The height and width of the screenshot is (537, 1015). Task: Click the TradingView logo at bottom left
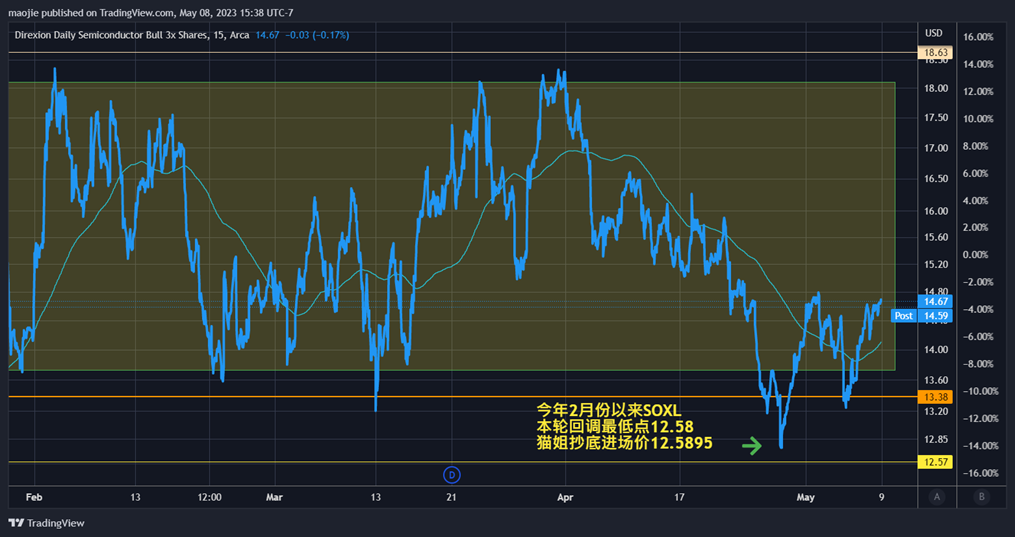pos(47,523)
